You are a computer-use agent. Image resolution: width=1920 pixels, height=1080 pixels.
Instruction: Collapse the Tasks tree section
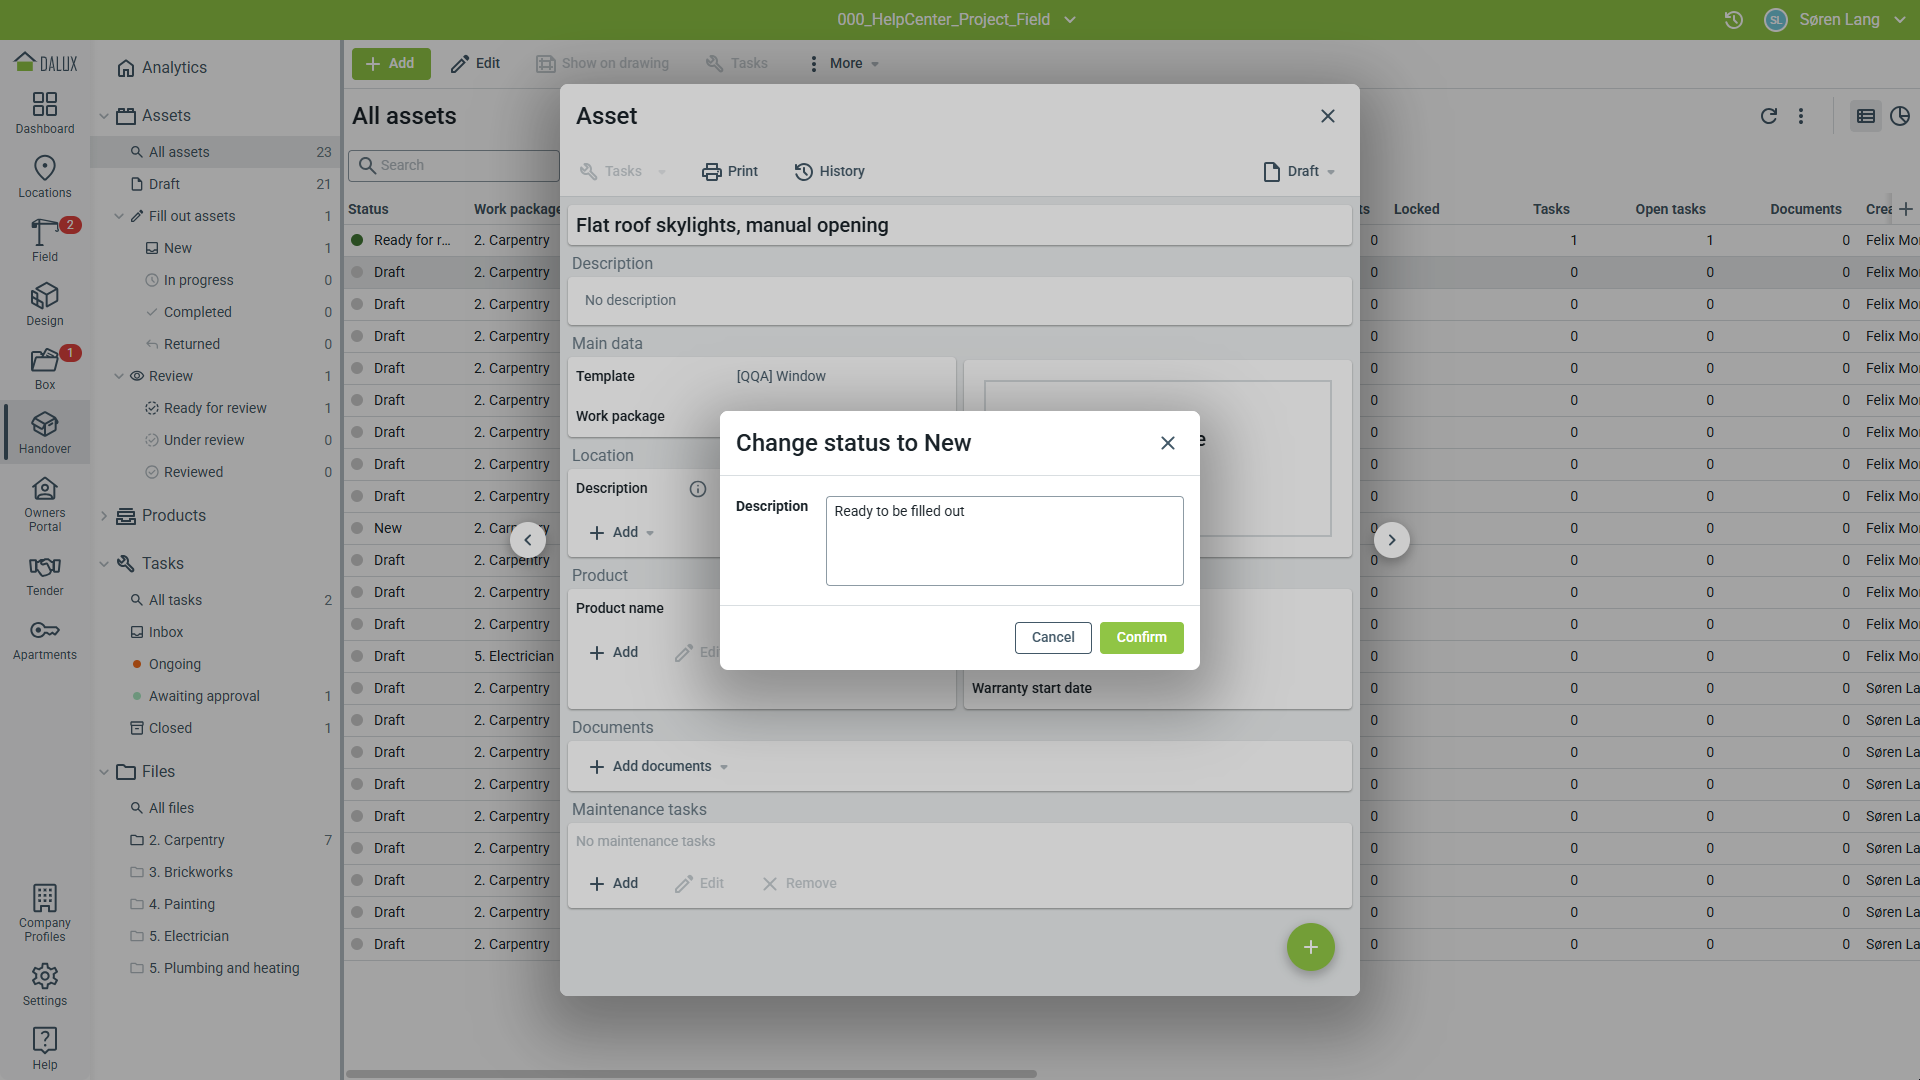click(104, 564)
